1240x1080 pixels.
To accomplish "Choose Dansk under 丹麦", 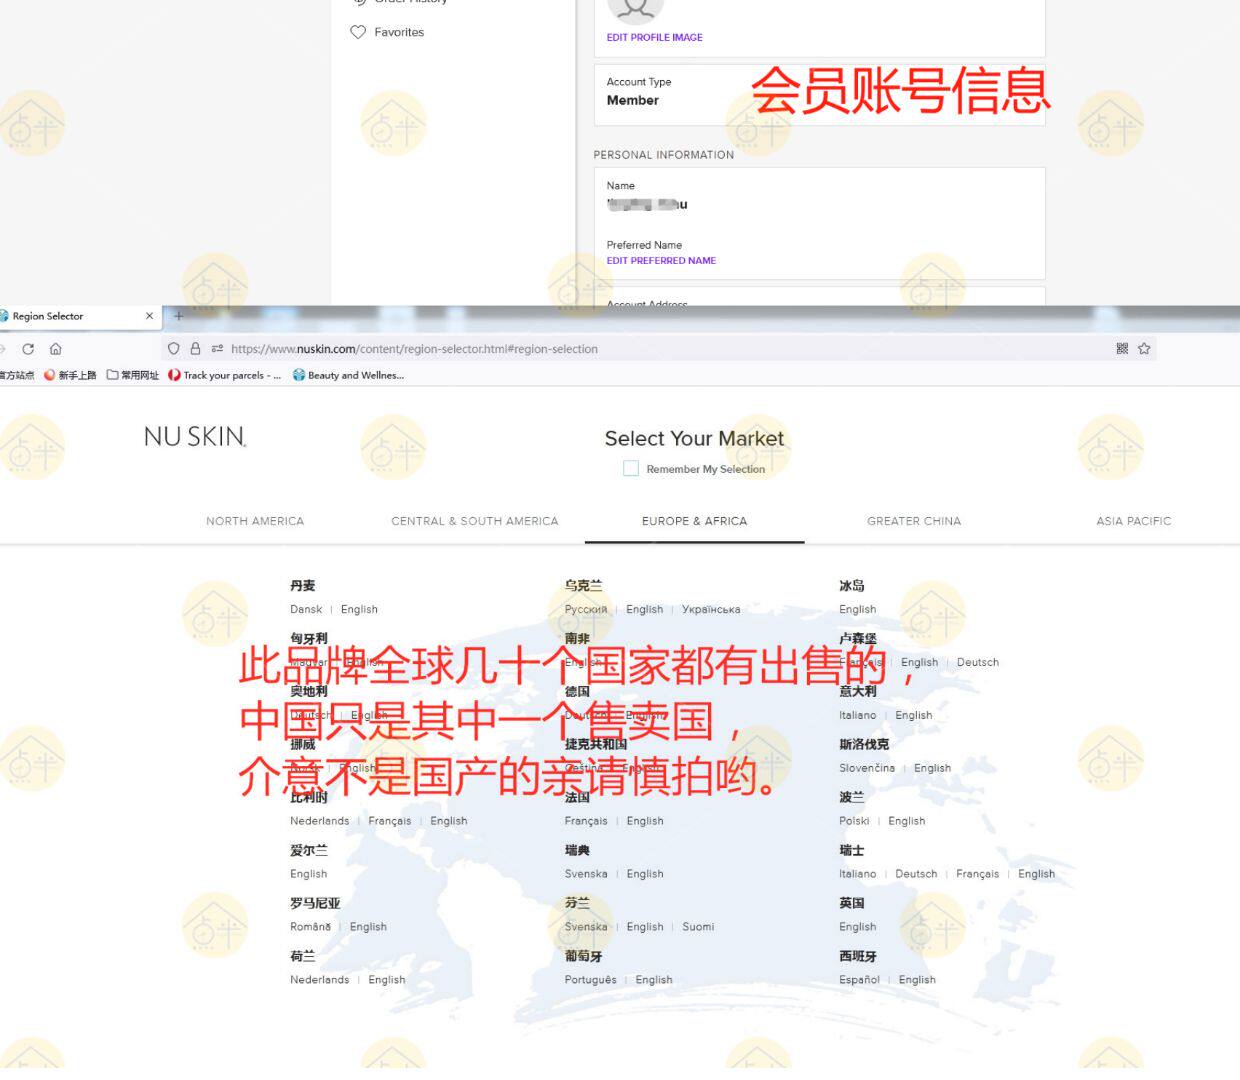I will (306, 610).
